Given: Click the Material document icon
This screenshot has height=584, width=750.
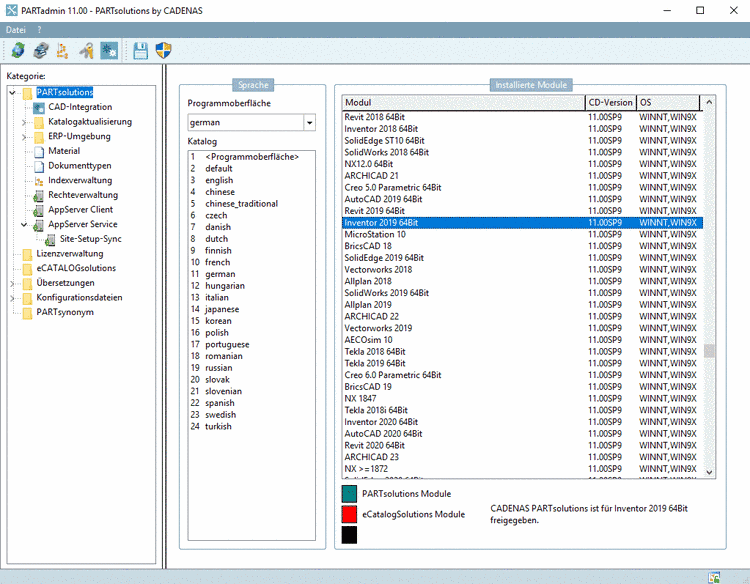Looking at the screenshot, I should pos(39,152).
